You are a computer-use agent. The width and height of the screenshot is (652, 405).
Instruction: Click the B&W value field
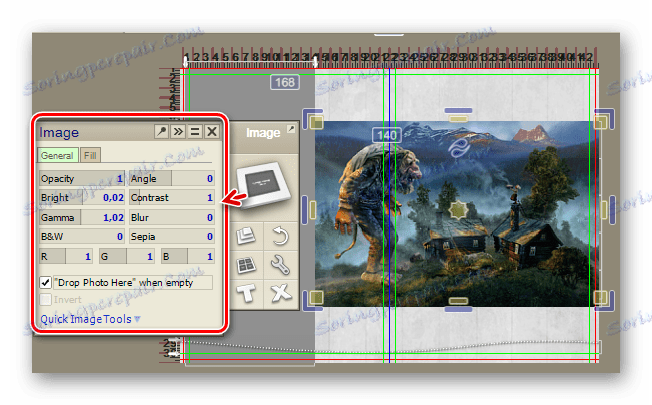coord(82,236)
